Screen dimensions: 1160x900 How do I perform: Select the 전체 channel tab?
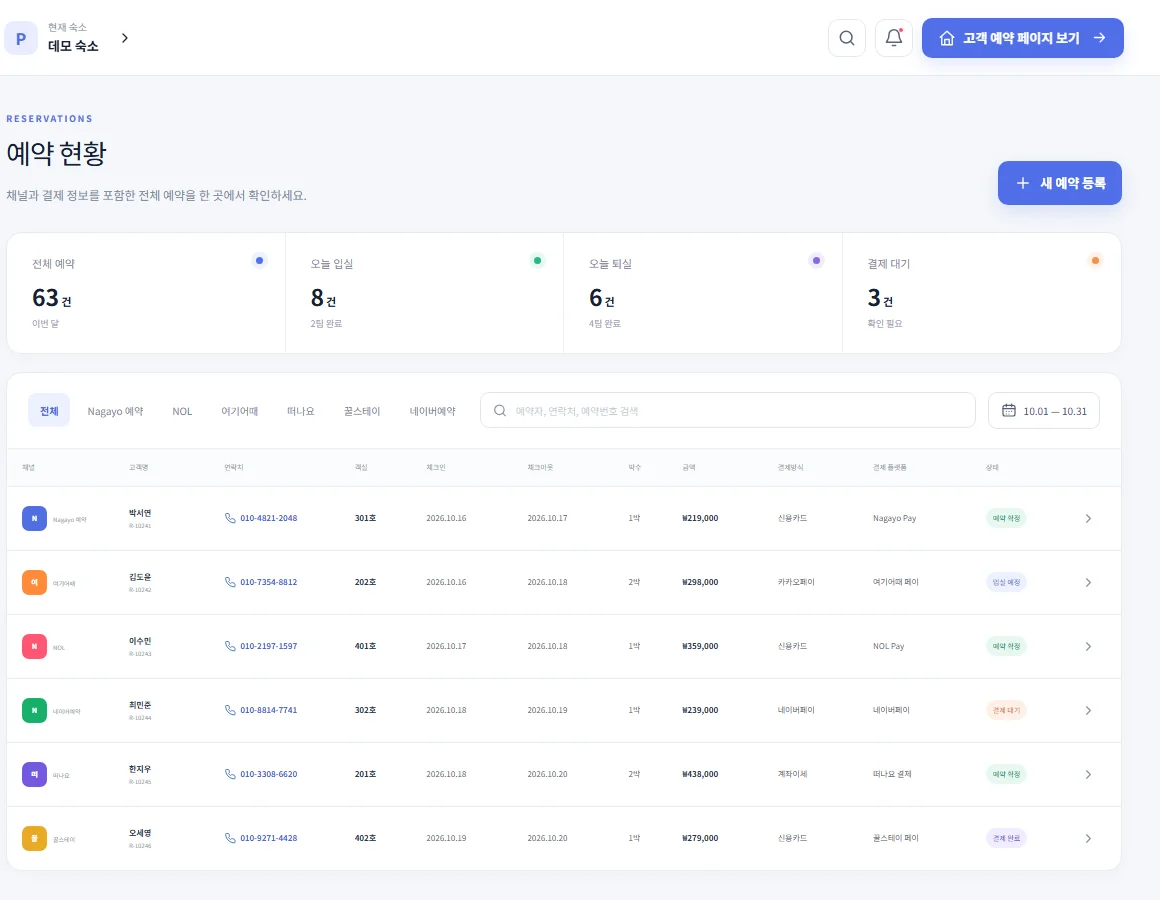point(49,410)
